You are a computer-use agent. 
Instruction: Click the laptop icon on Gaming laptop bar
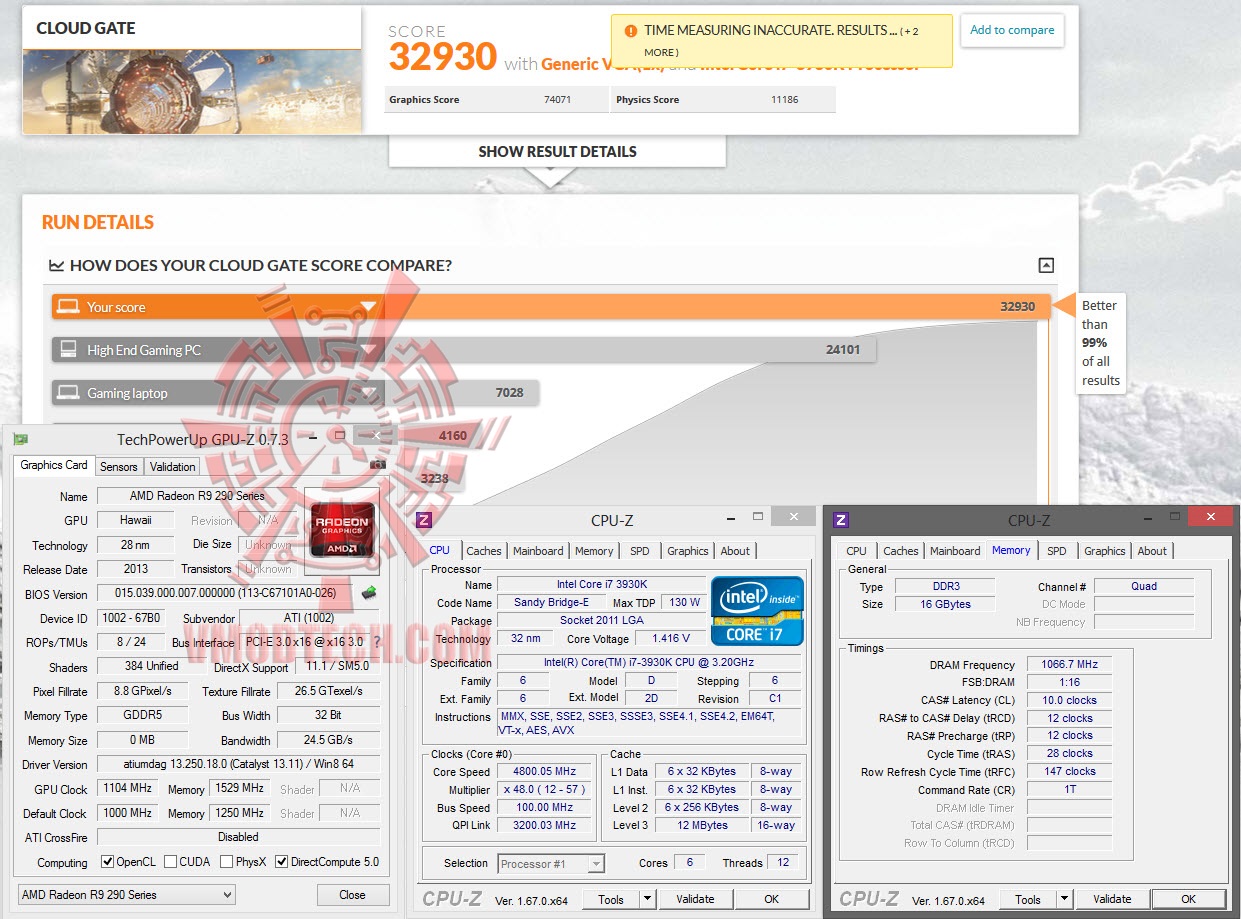click(x=68, y=392)
